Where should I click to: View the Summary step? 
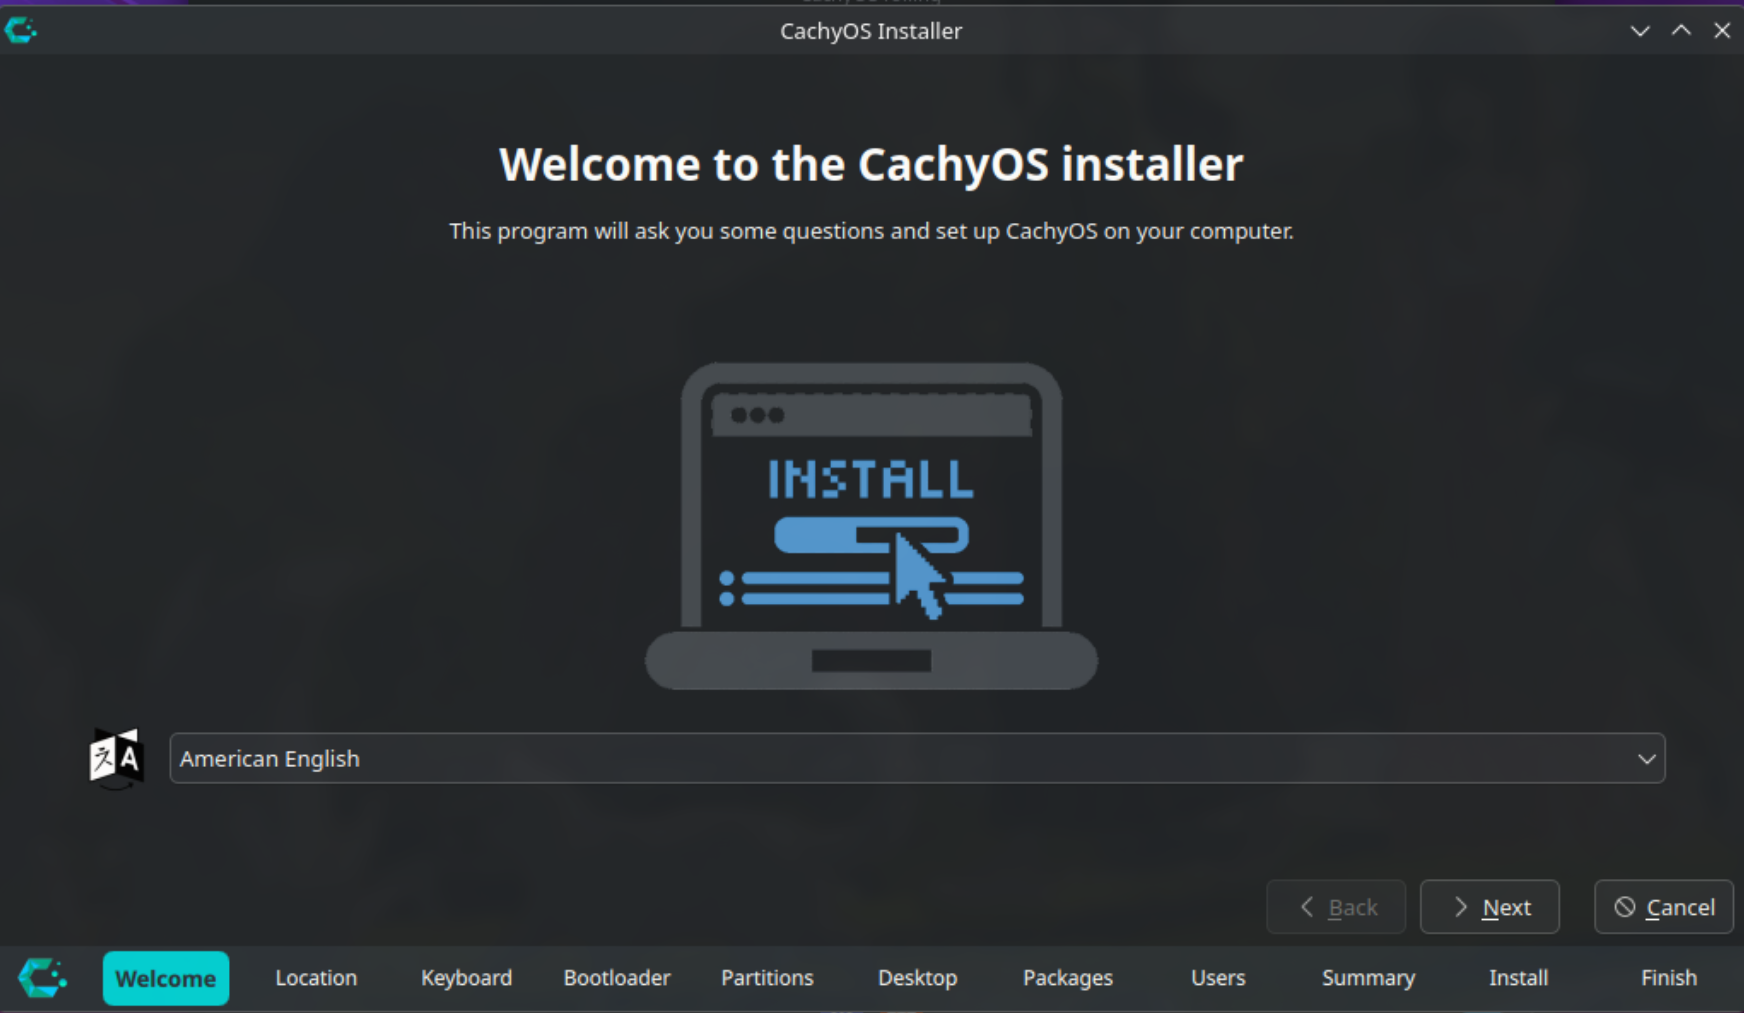[1368, 978]
